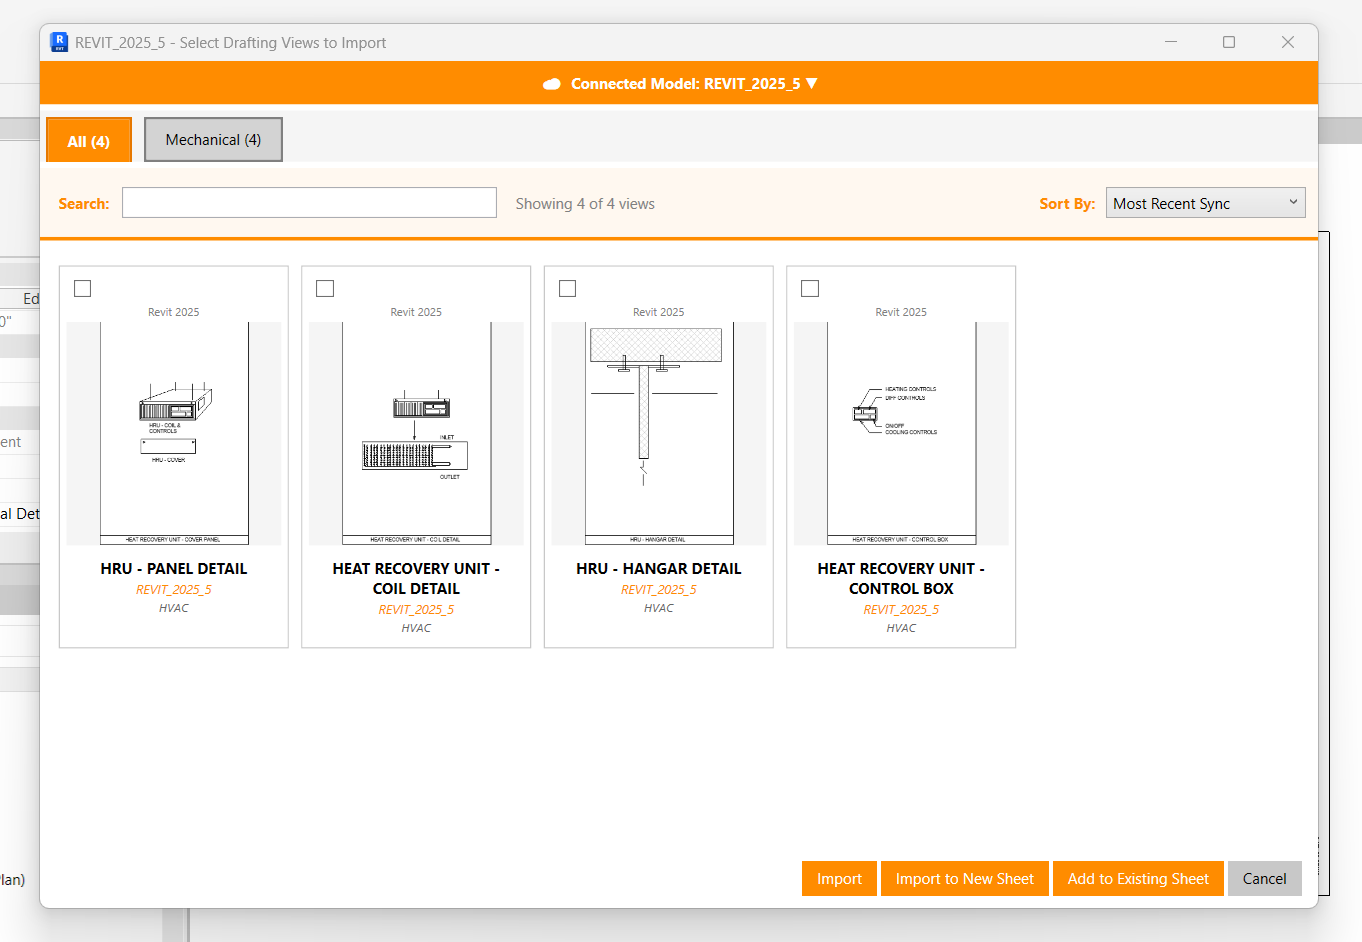Select the Hangar Detail drawing thumbnail

(x=659, y=433)
